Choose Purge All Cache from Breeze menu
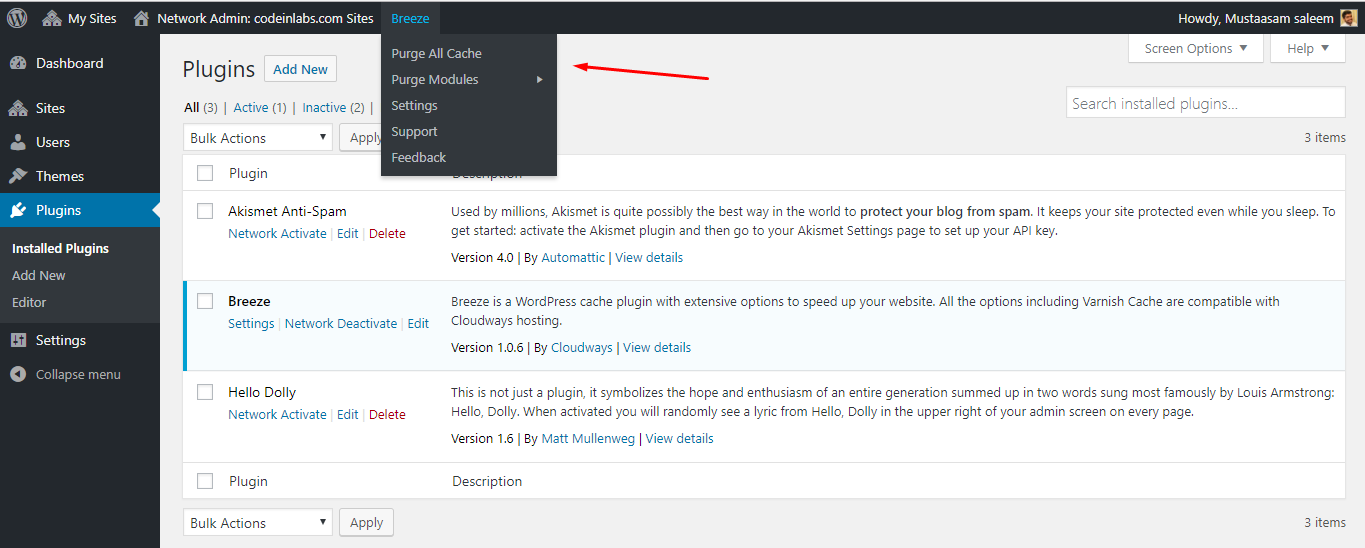1365x548 pixels. [436, 54]
